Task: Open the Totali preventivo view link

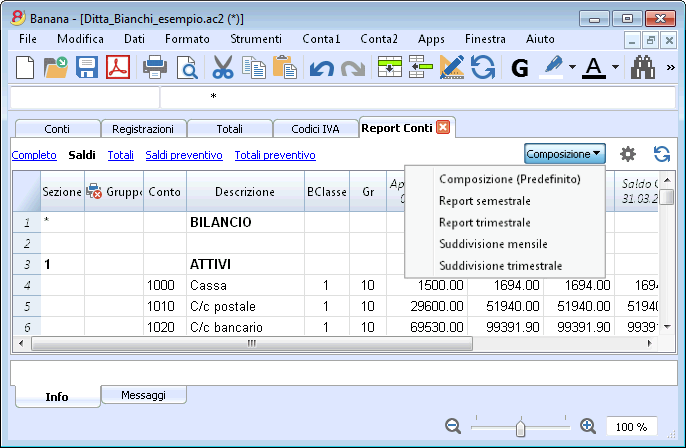Action: tap(275, 155)
